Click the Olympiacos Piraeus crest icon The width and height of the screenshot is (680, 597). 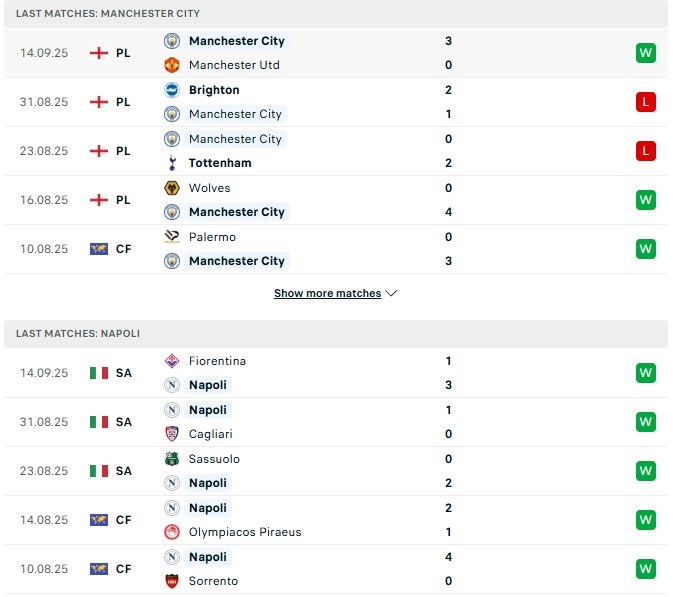click(x=171, y=532)
